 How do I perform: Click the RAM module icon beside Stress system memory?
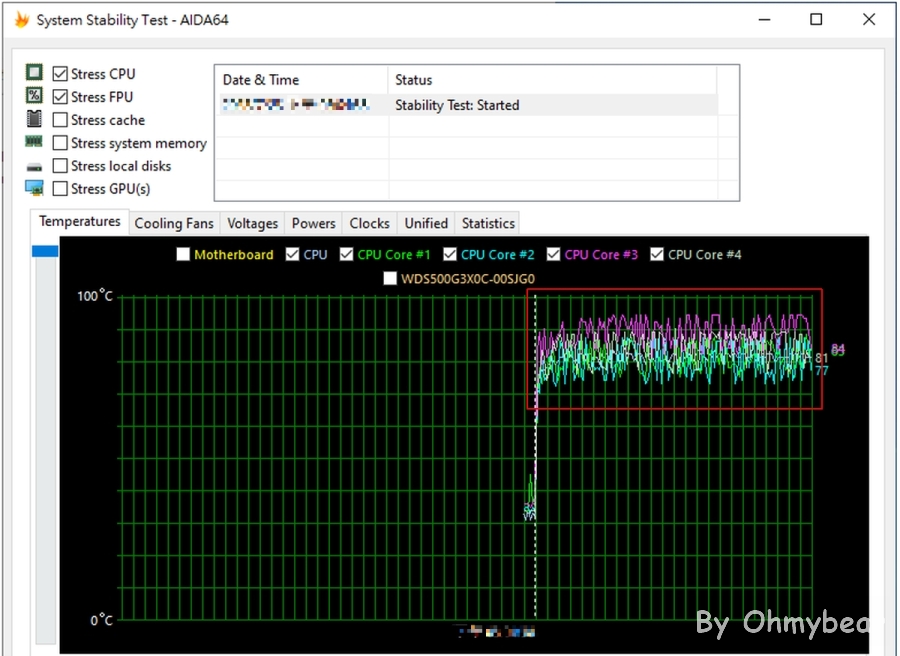click(x=34, y=141)
